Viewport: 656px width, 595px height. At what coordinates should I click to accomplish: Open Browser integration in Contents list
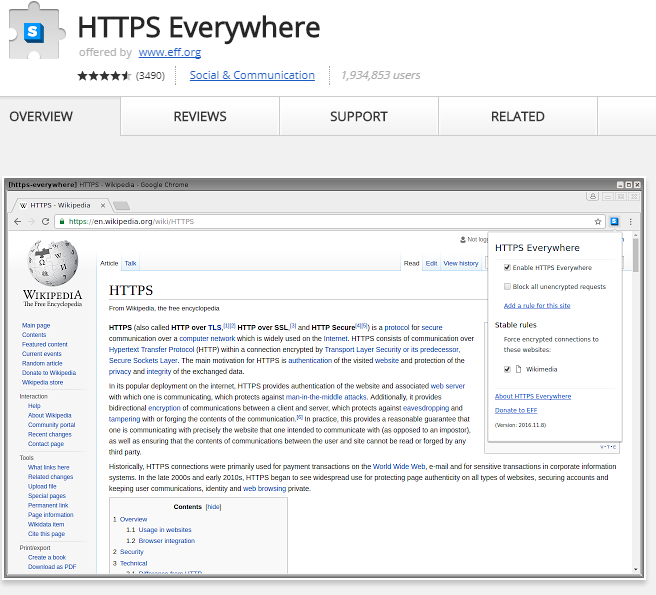167,541
